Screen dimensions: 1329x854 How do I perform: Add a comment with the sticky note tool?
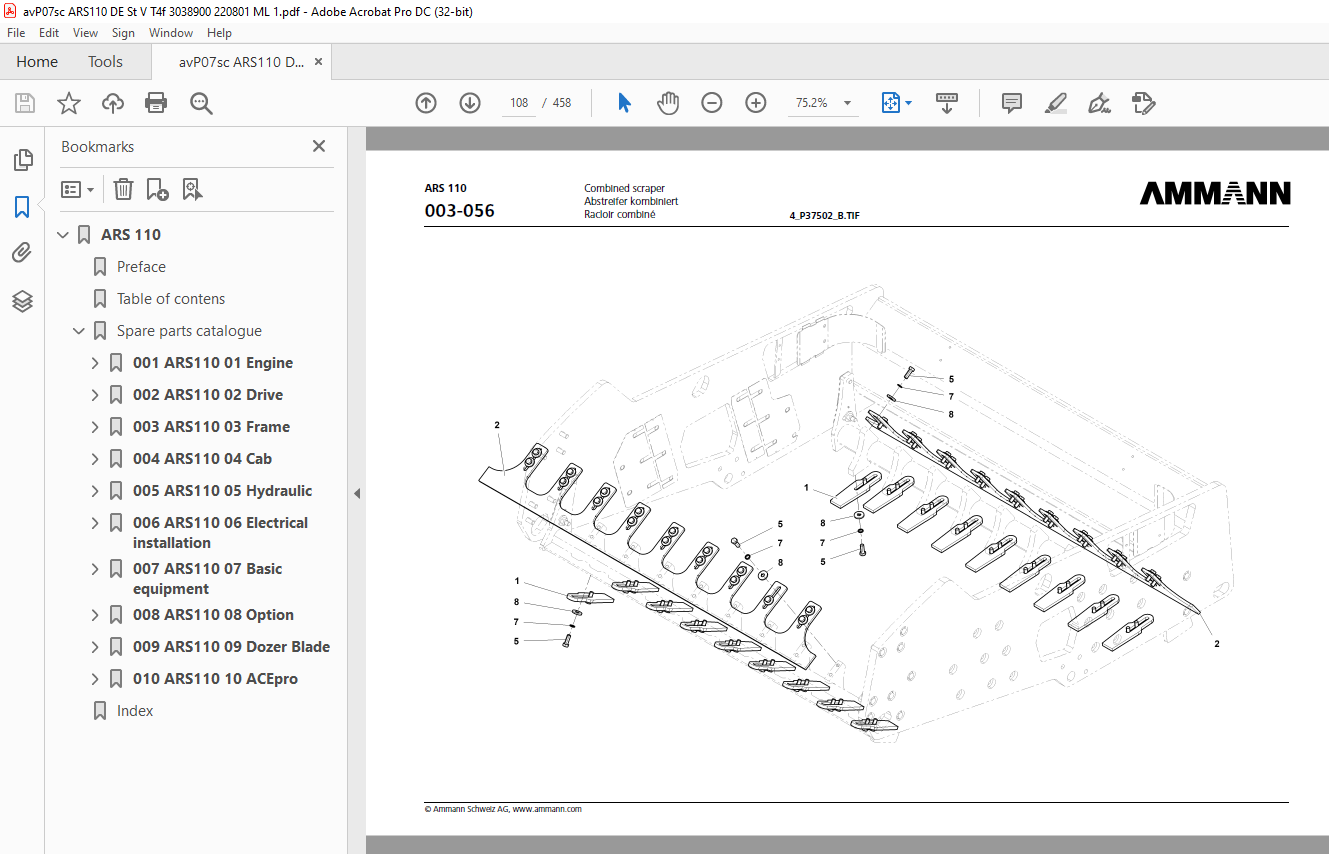click(1012, 103)
